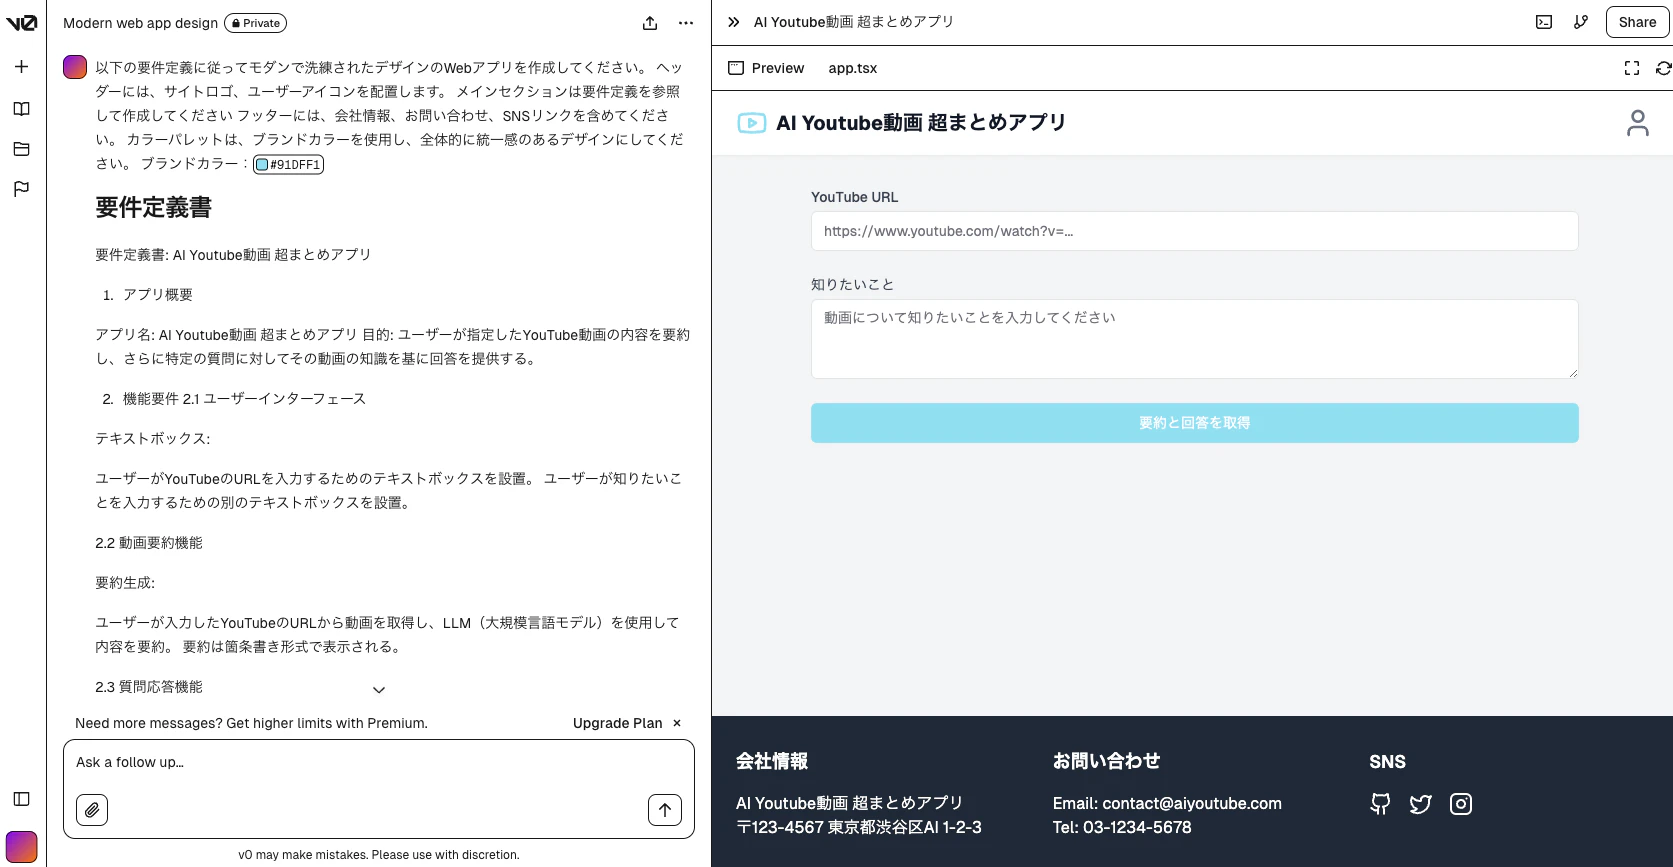Image resolution: width=1673 pixels, height=867 pixels.
Task: Open the projects folder icon in the sidebar
Action: pyautogui.click(x=21, y=149)
